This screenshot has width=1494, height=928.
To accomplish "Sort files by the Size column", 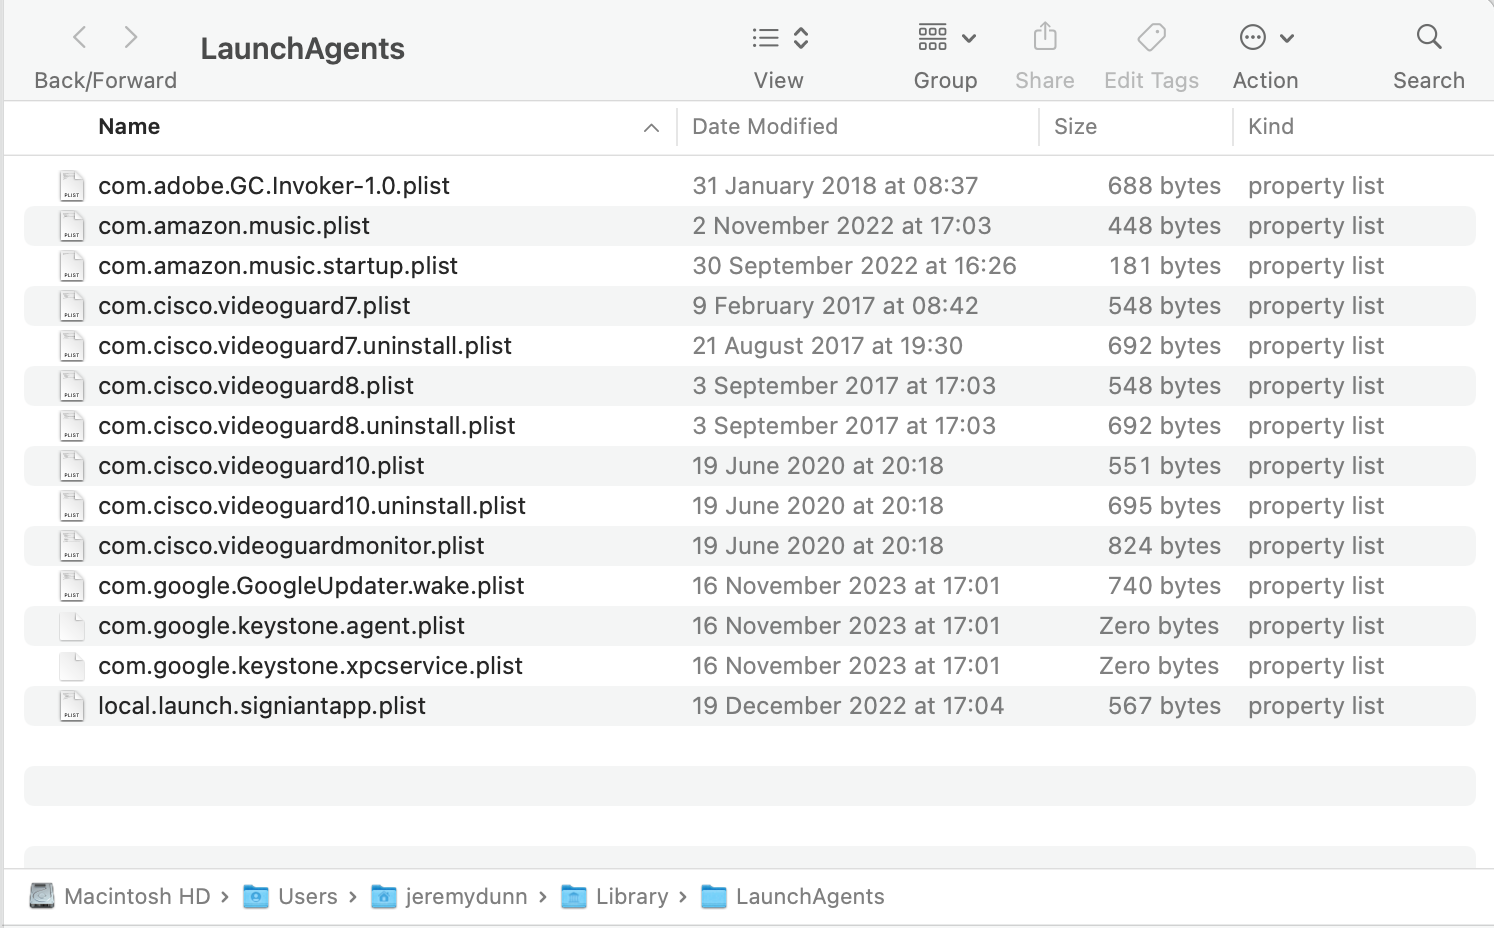I will (1075, 127).
